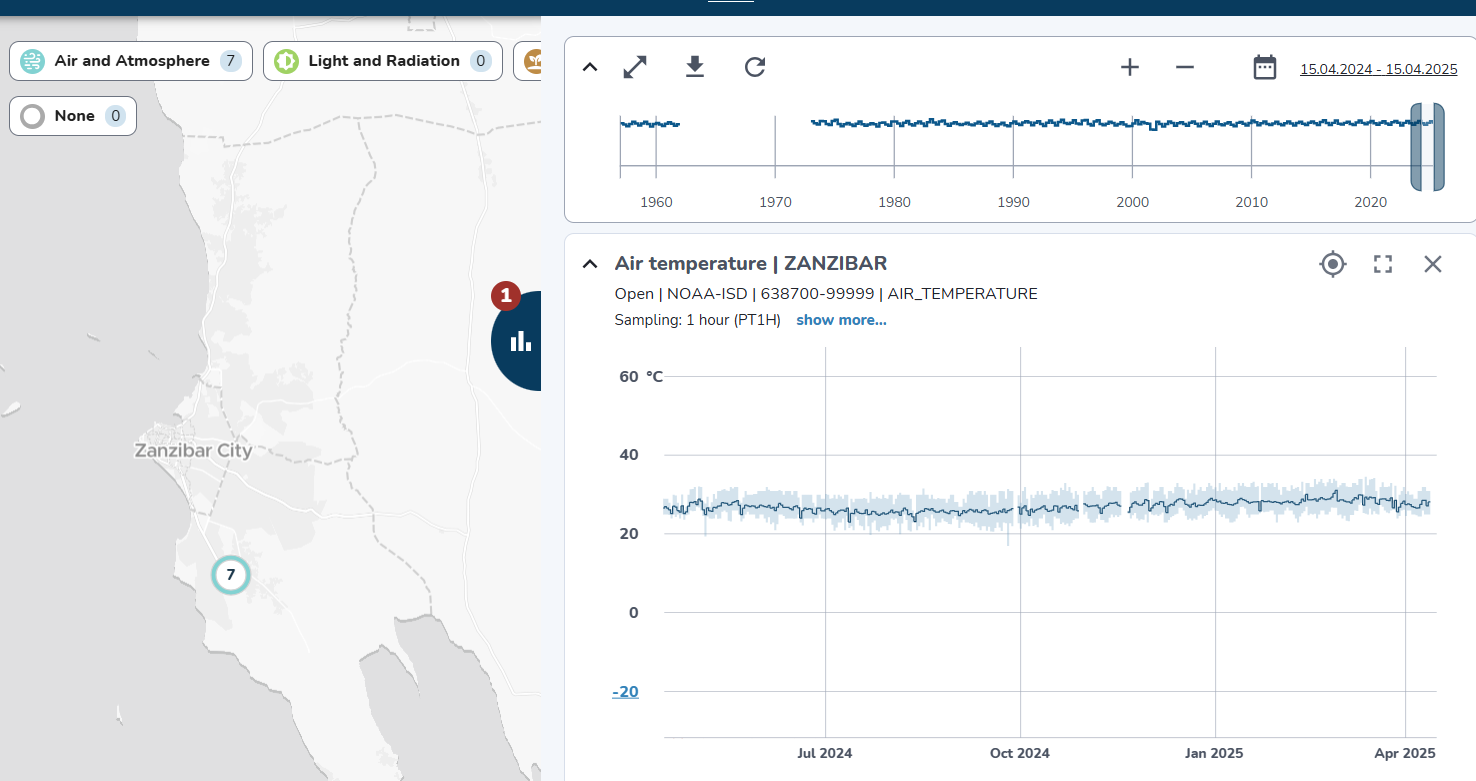Click the Zanzibar City map label
Screen dimensions: 1476x781
coord(193,451)
